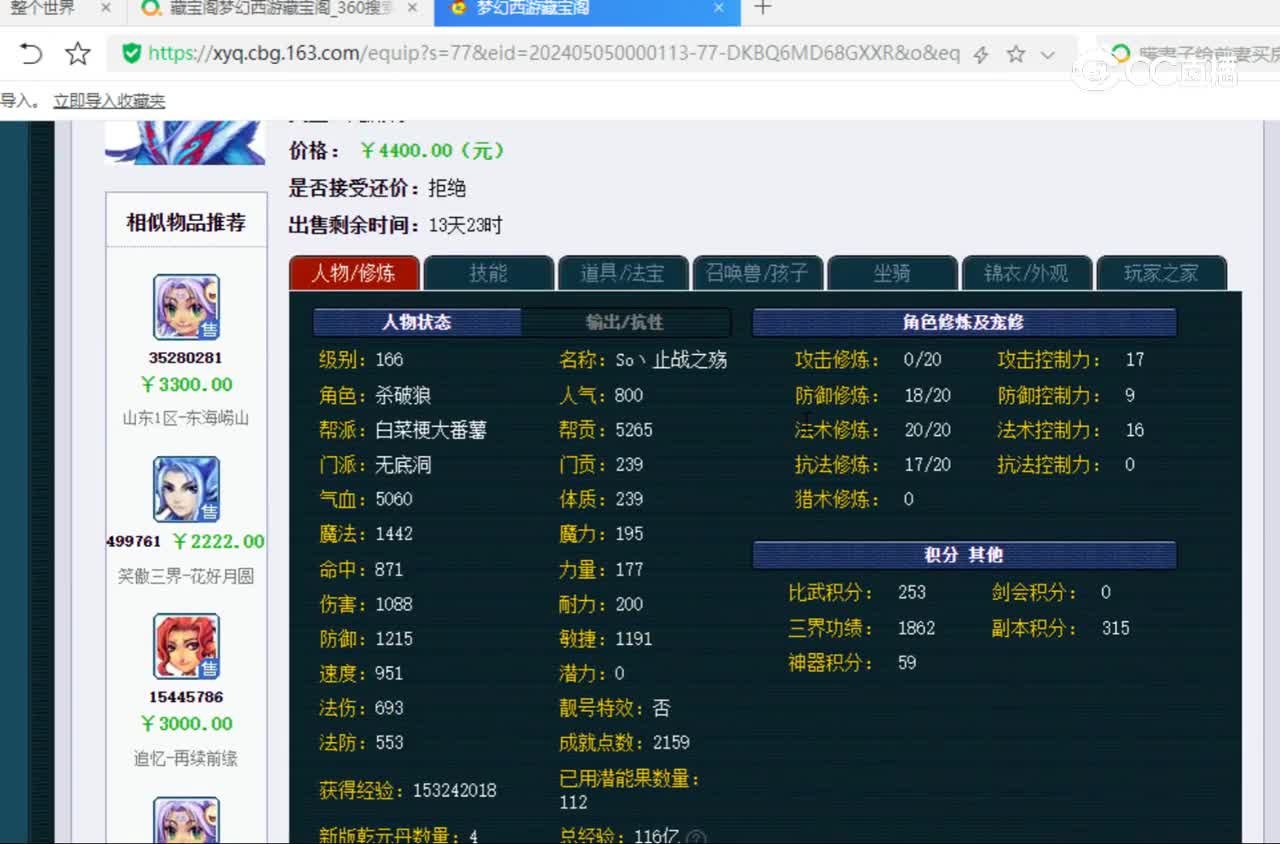The height and width of the screenshot is (844, 1280).
Task: Click the character portrait thumbnail at top
Action: [185, 142]
